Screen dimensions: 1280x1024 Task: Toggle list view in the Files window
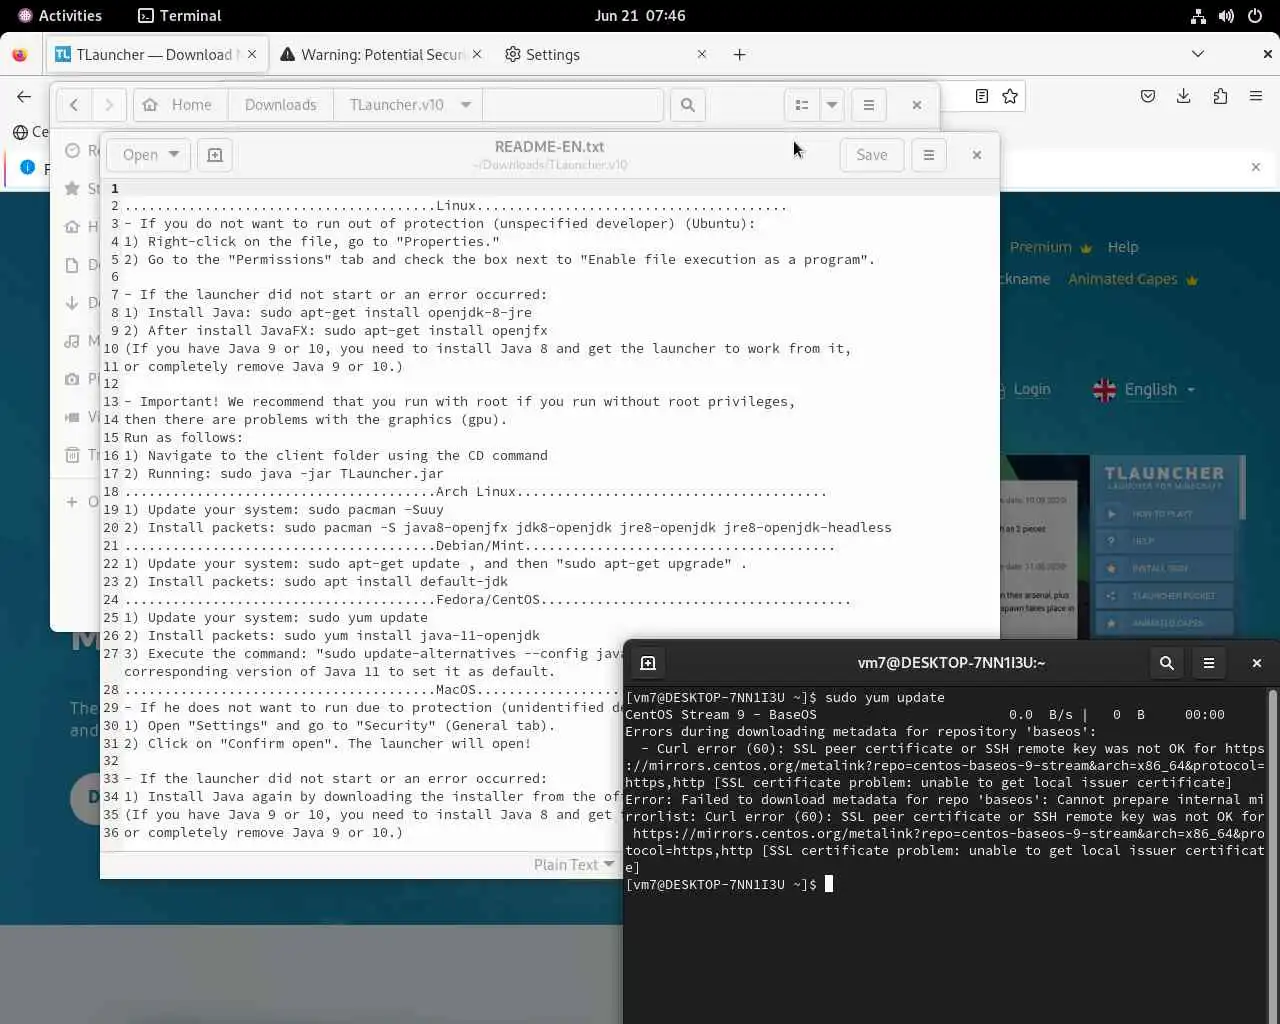[802, 104]
